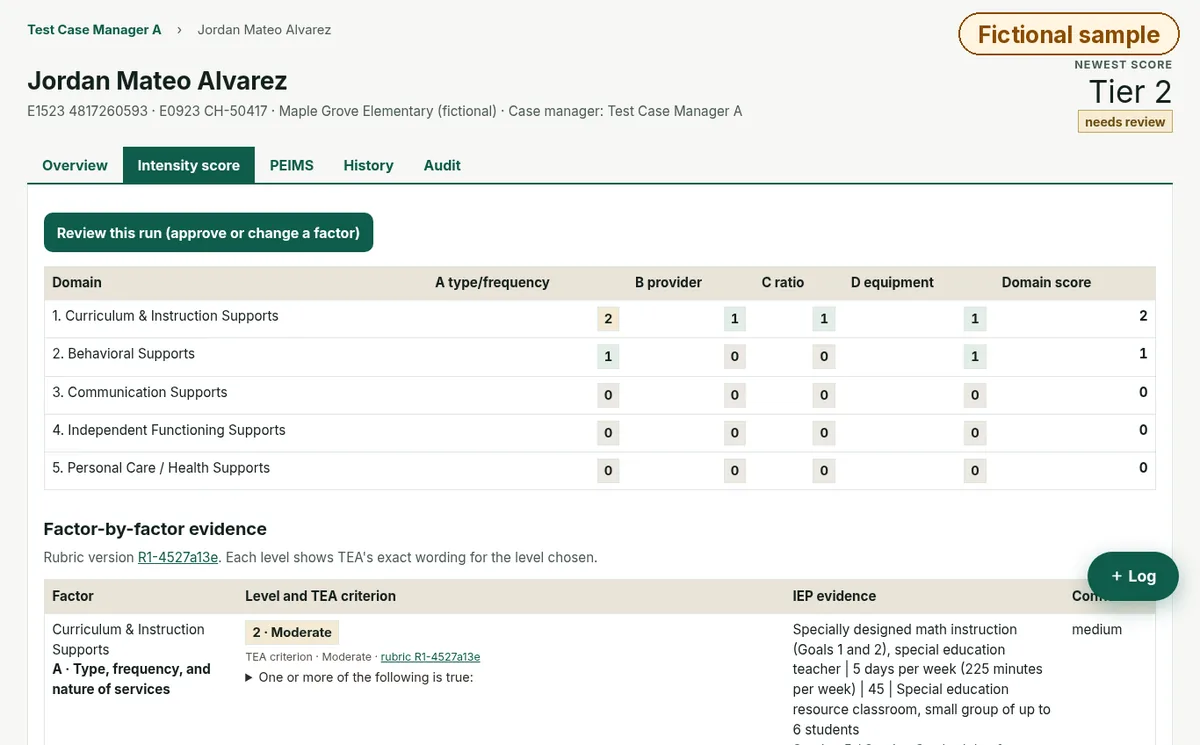Image resolution: width=1200 pixels, height=745 pixels.
Task: Click A type/frequency score 2 in Curriculum & Instruction row
Action: tap(608, 319)
